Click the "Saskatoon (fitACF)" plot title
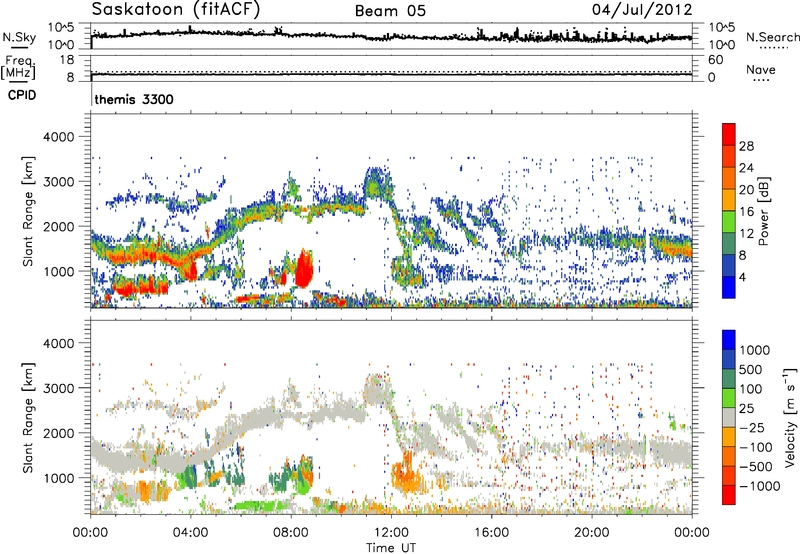This screenshot has height=554, width=800. (x=176, y=9)
